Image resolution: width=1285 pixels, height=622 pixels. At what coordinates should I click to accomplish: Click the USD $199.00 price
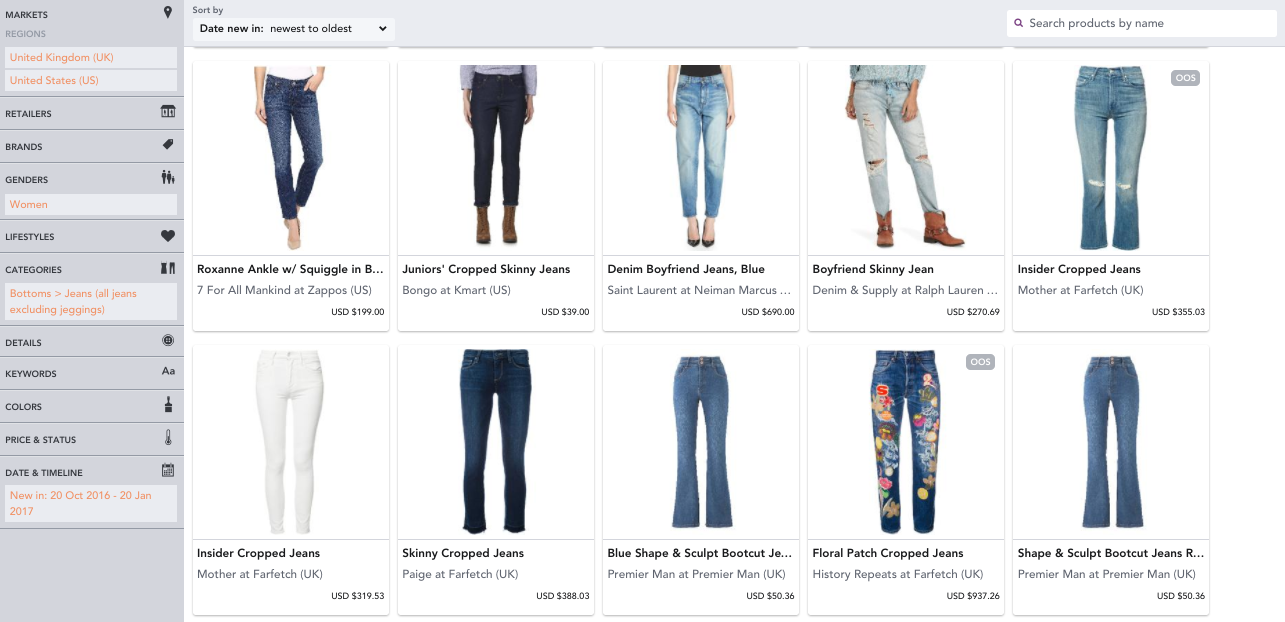(357, 312)
